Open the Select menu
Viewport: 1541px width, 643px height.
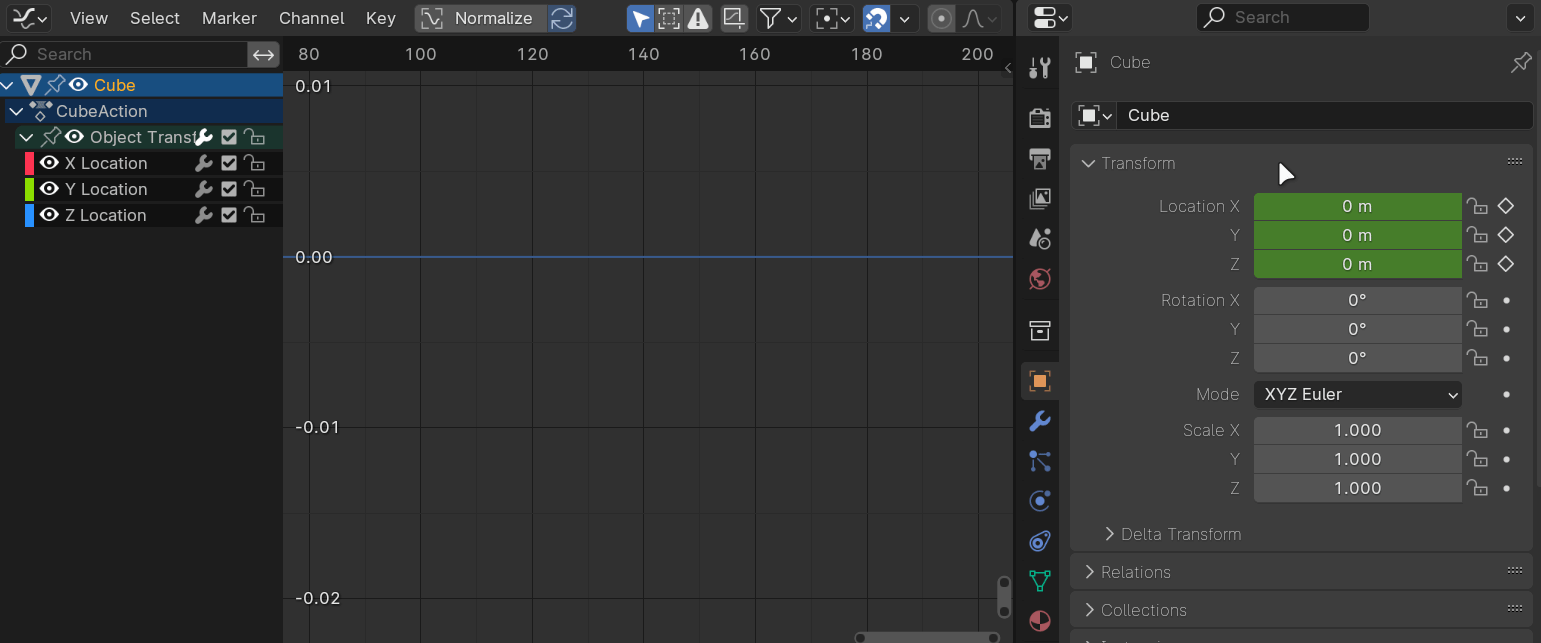[x=155, y=18]
